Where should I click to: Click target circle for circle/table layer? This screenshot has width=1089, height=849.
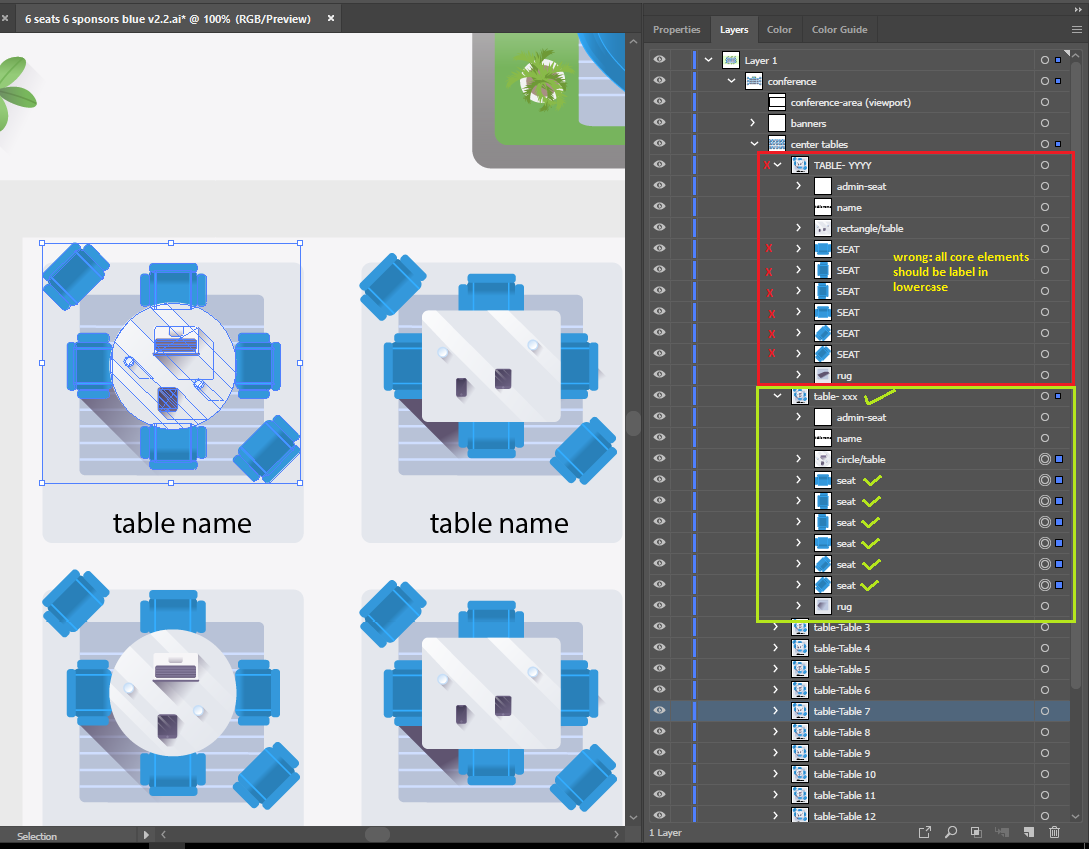1044,460
